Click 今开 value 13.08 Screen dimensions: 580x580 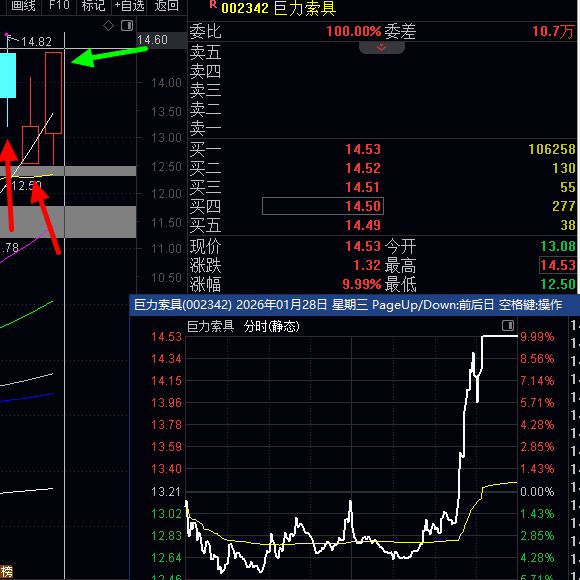click(x=558, y=246)
